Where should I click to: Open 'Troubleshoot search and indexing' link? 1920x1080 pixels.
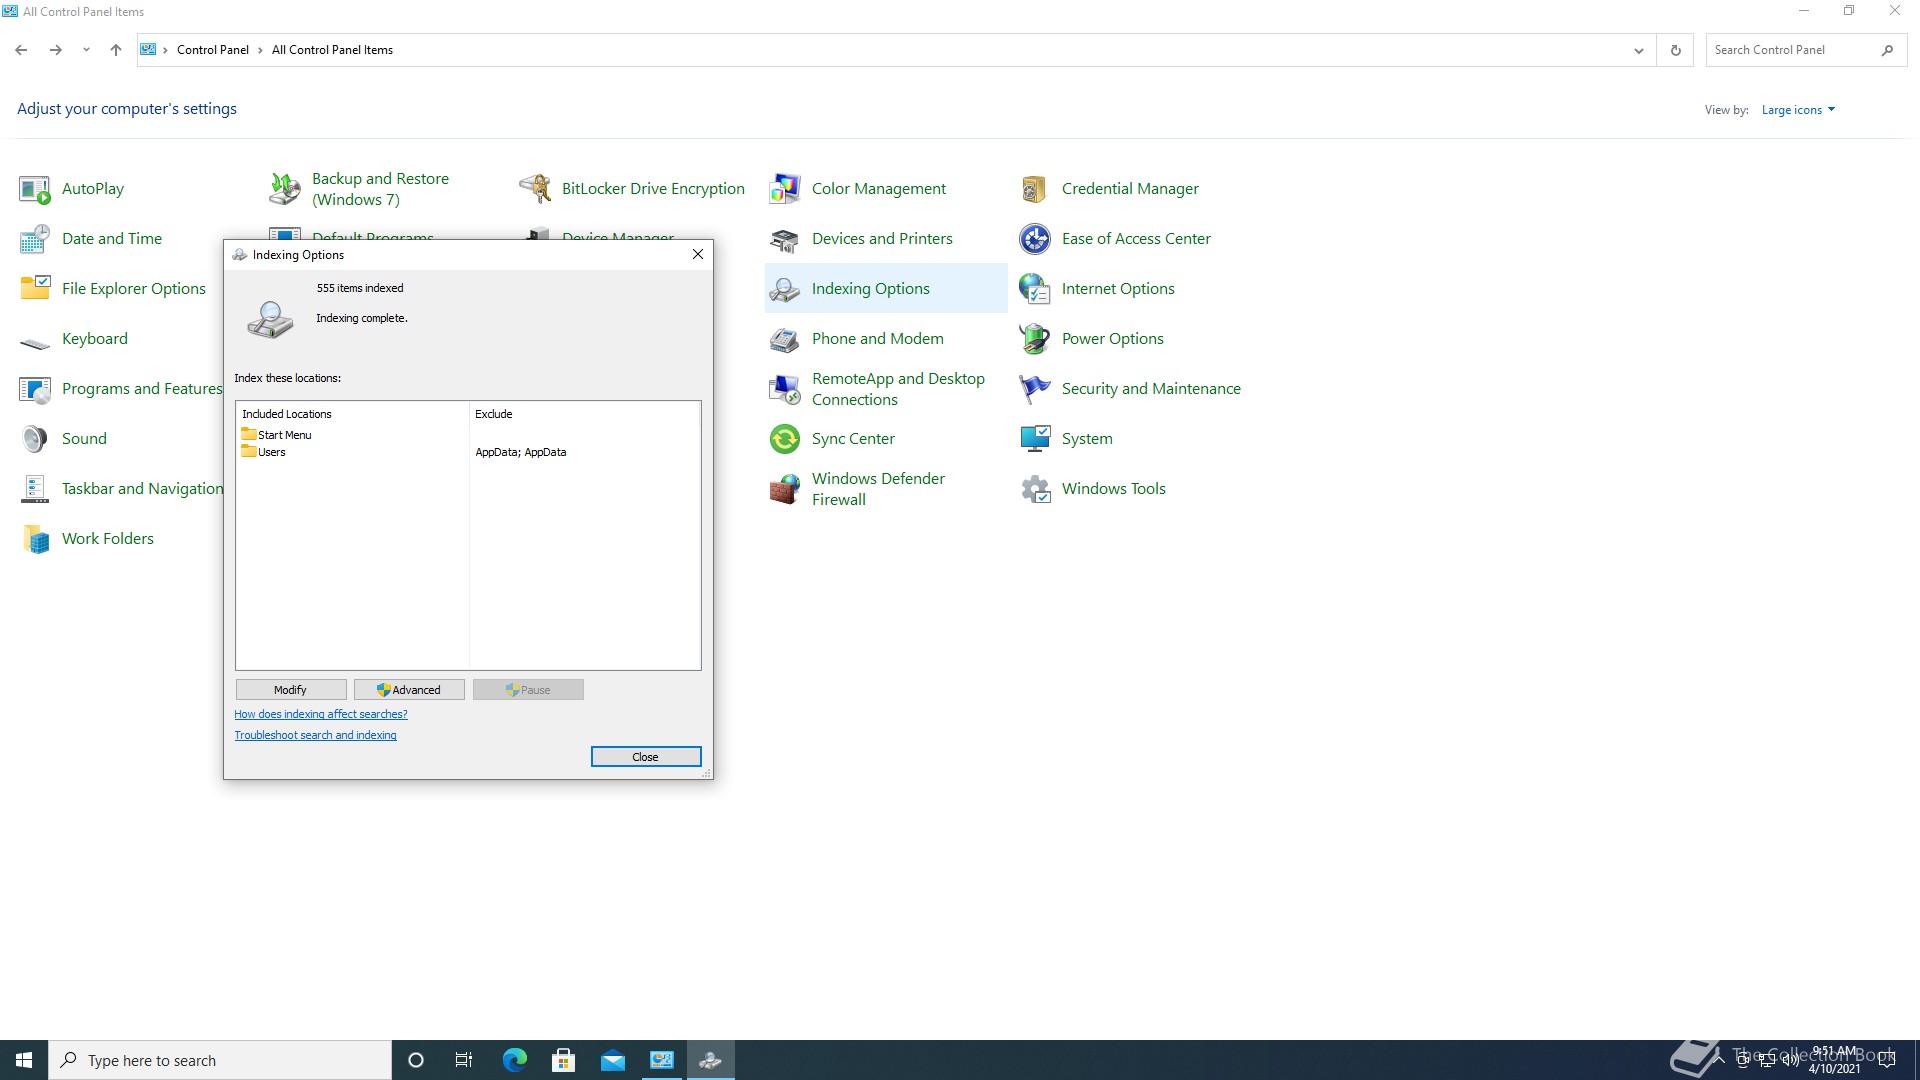click(315, 735)
